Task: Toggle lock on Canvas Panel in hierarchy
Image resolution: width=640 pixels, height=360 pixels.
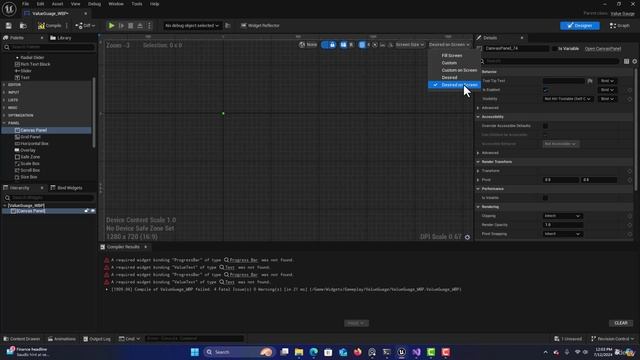Action: [87, 211]
